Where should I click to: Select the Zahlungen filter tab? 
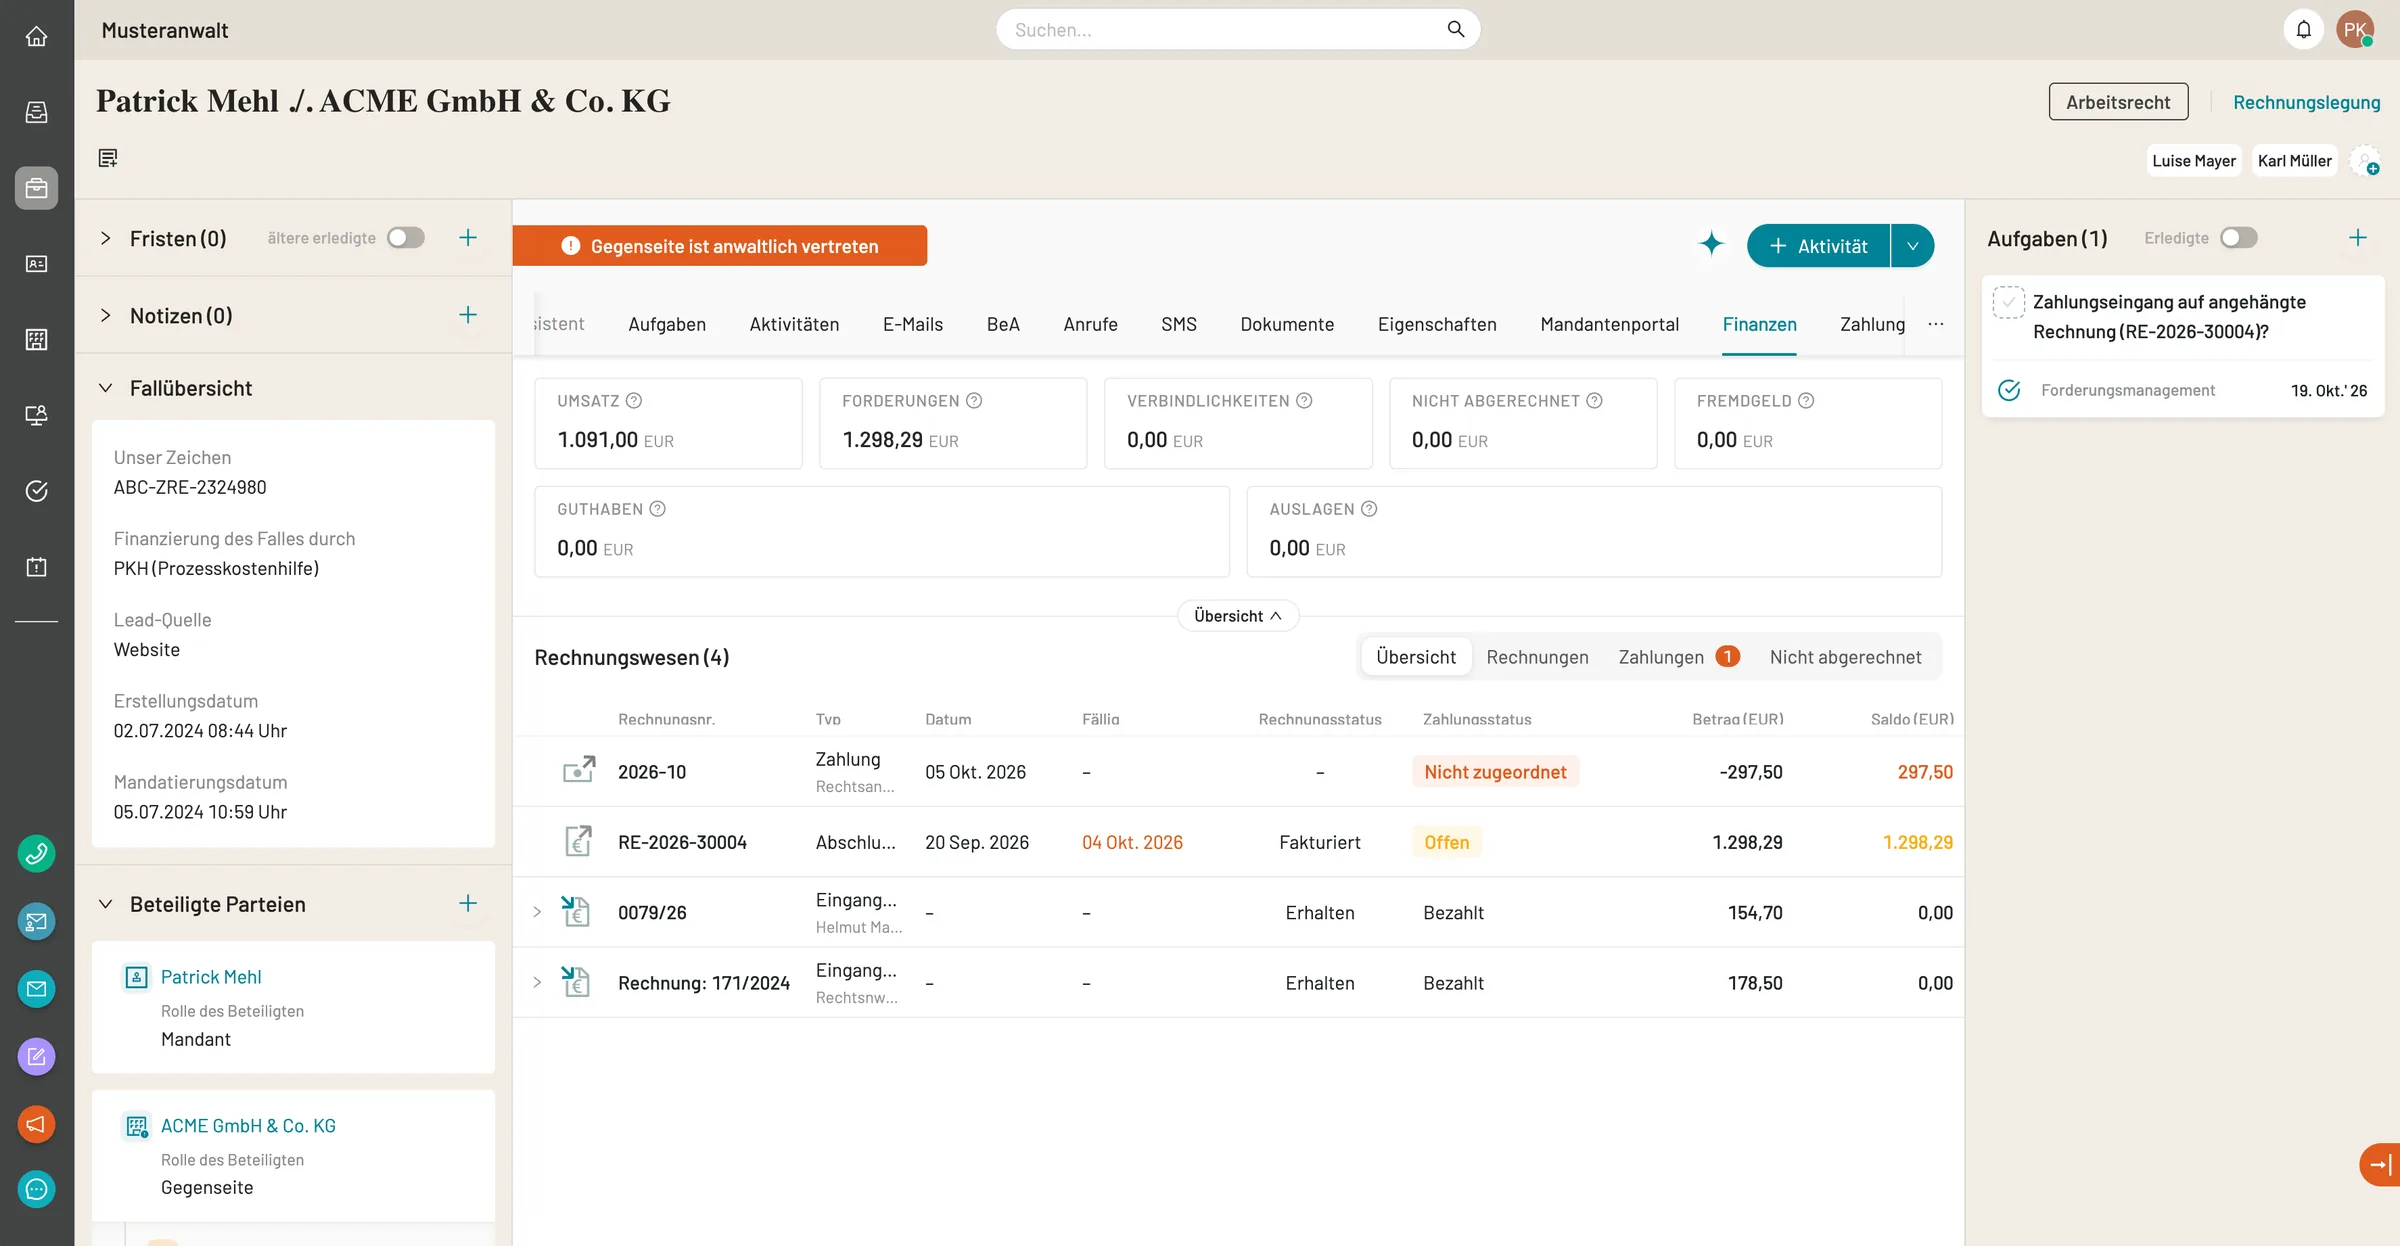(x=1678, y=657)
